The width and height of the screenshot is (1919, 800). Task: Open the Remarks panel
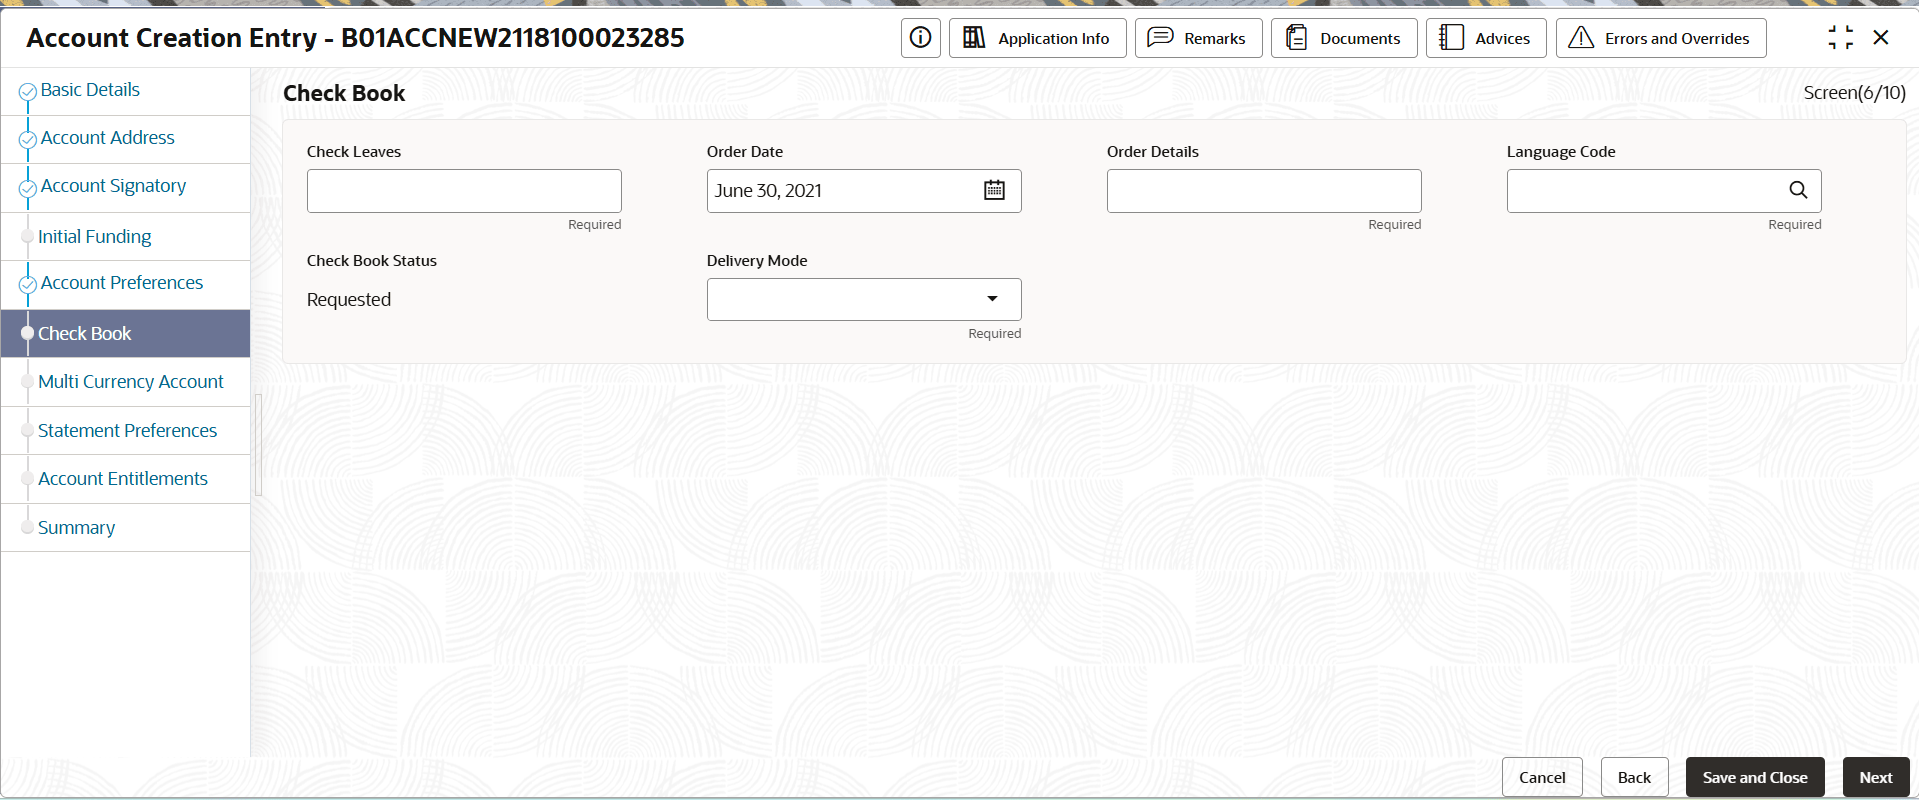[x=1198, y=38]
